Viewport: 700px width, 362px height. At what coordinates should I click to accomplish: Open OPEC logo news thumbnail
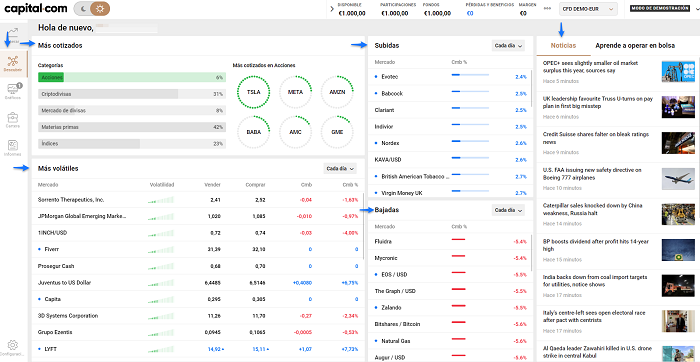pyautogui.click(x=678, y=71)
